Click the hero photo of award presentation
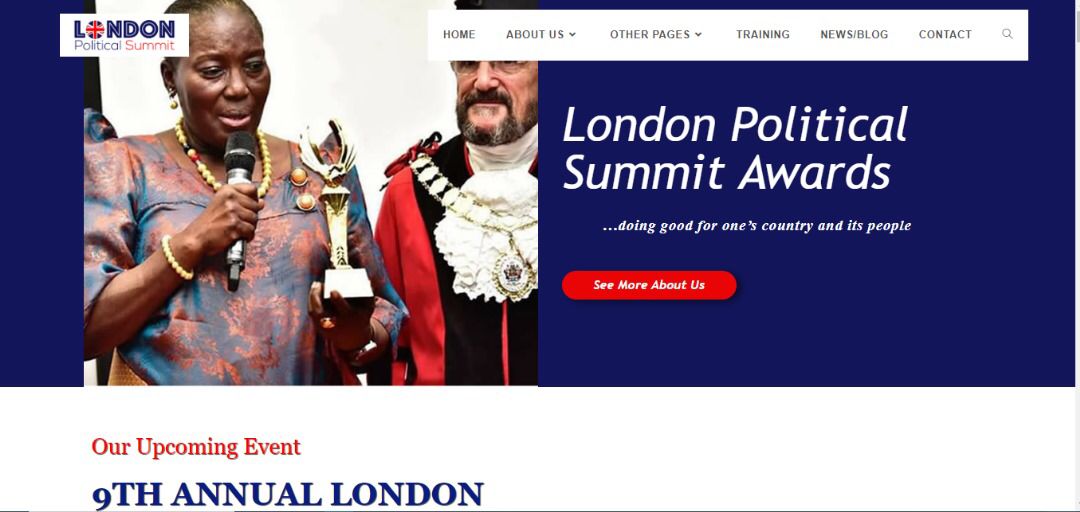 tap(311, 192)
